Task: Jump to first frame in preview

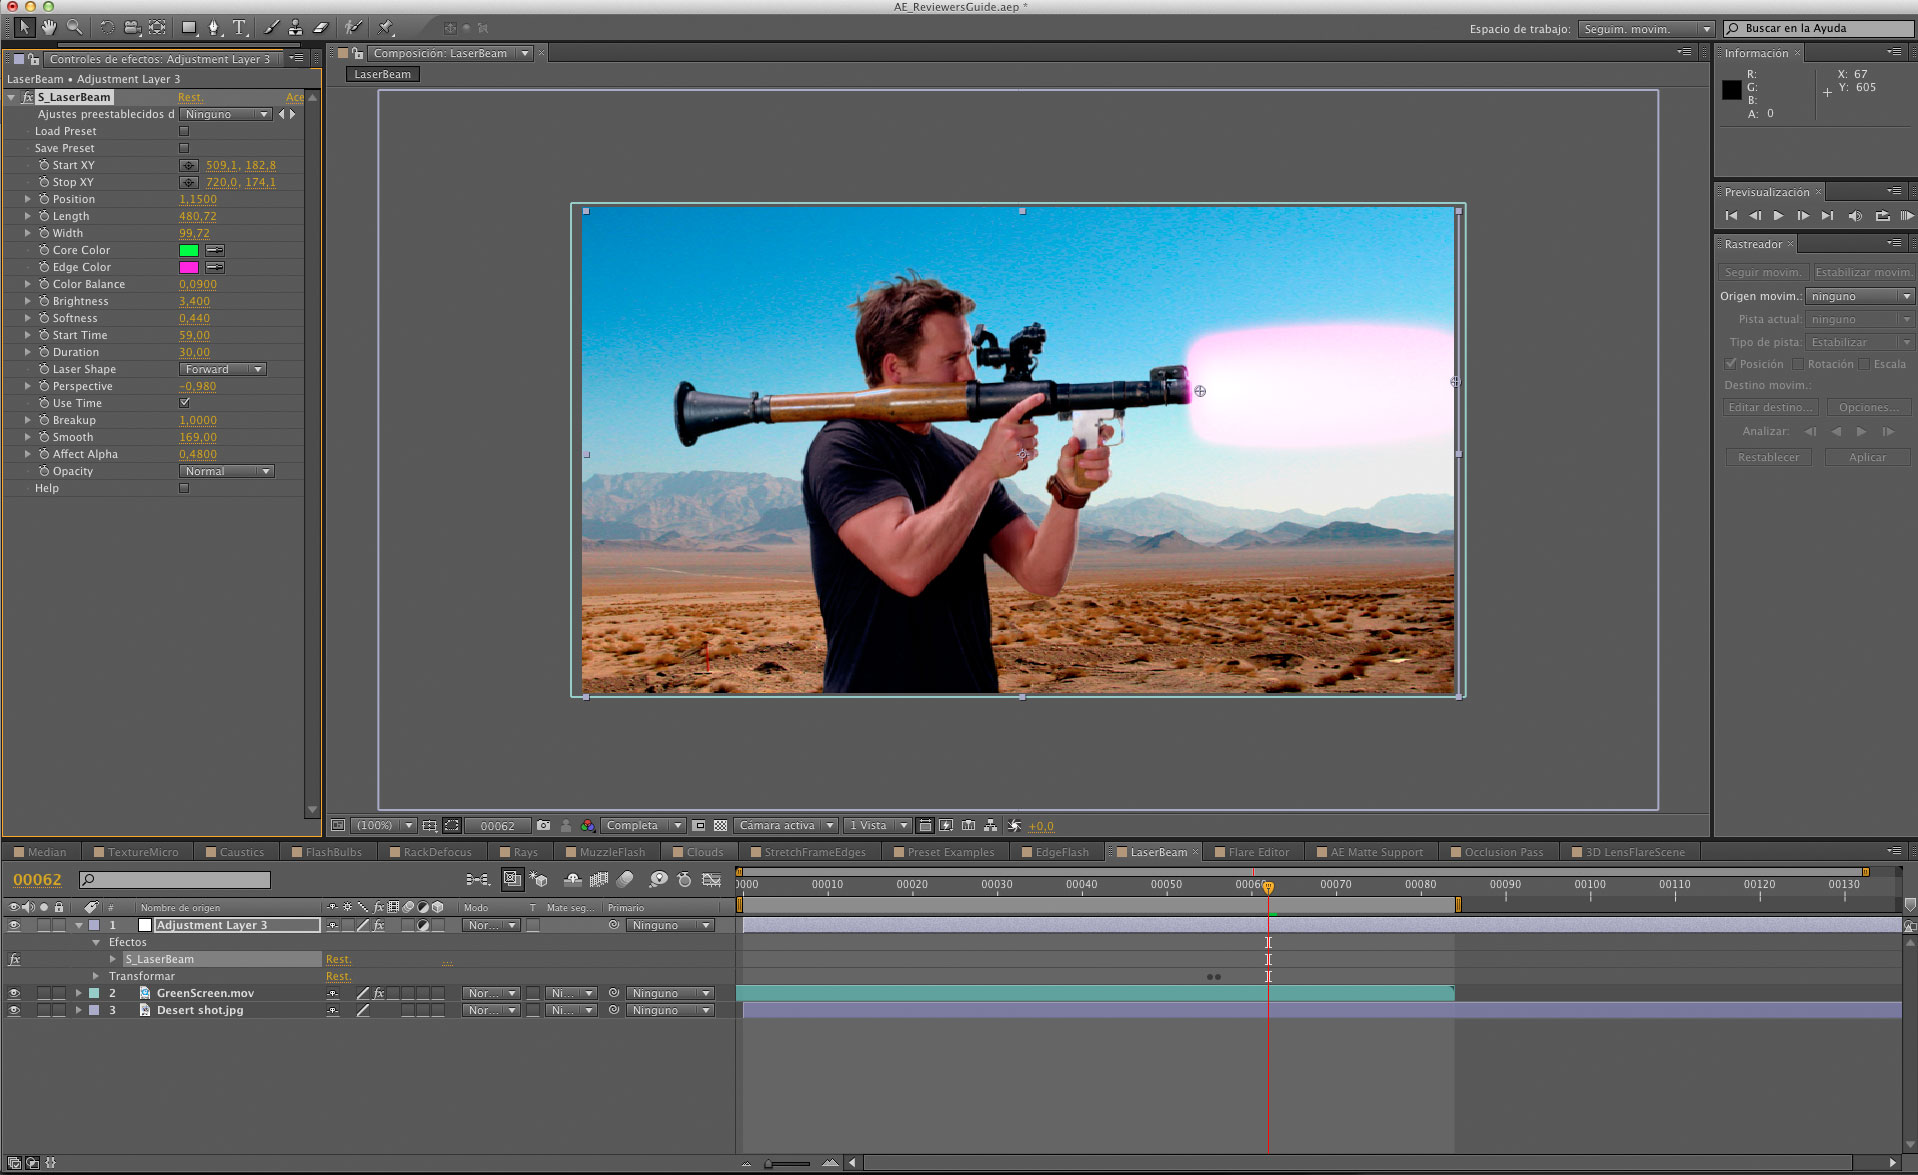Action: click(x=1731, y=216)
